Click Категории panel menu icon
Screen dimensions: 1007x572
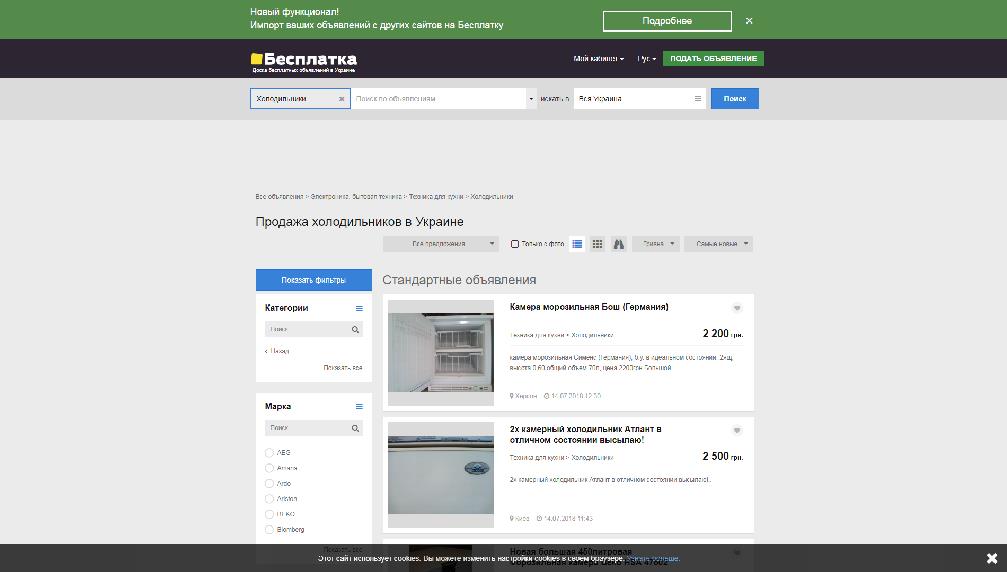(359, 308)
